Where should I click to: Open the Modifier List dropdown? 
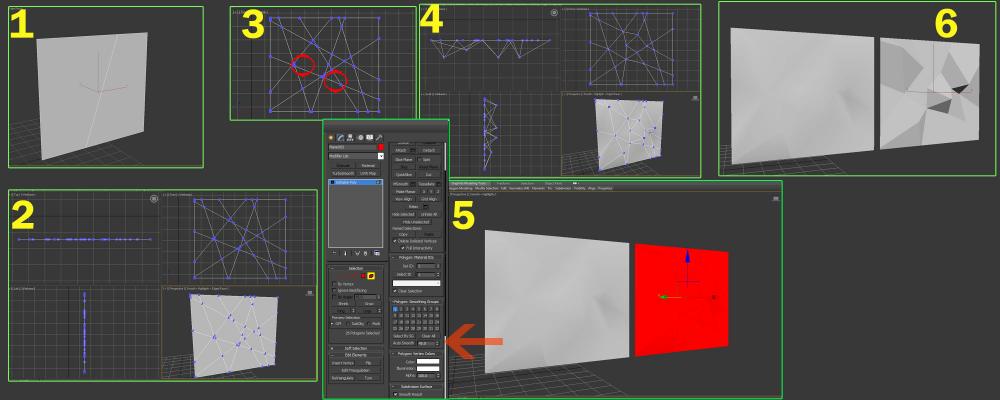pos(381,156)
